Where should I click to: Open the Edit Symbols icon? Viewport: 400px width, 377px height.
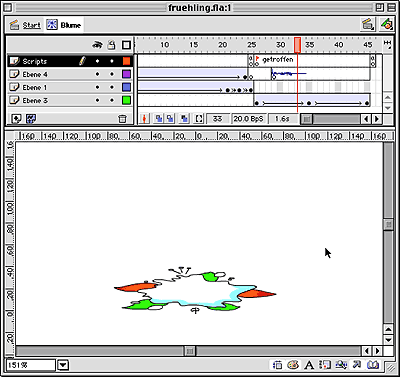386,25
